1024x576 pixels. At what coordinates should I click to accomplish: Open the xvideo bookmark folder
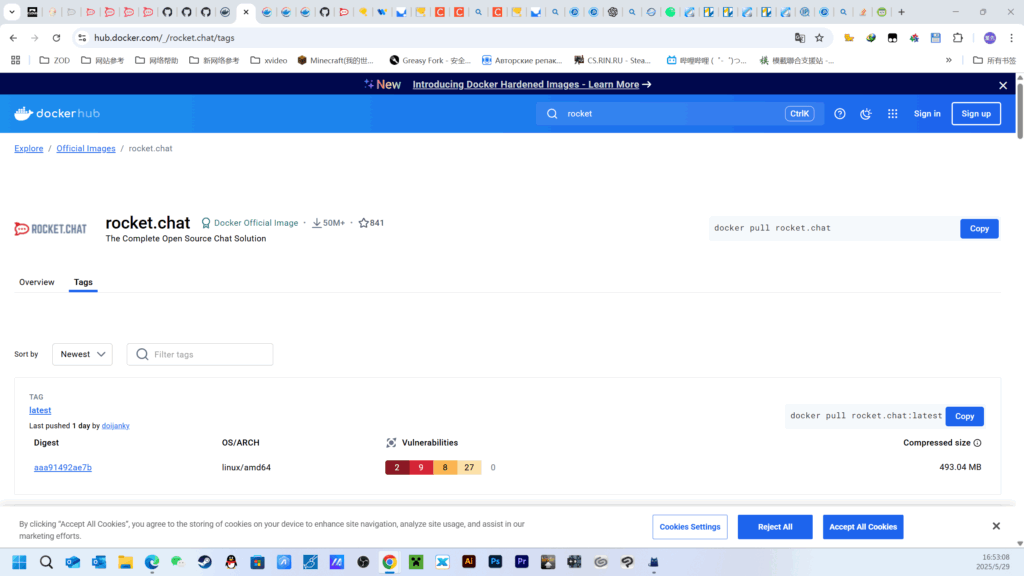(x=269, y=60)
